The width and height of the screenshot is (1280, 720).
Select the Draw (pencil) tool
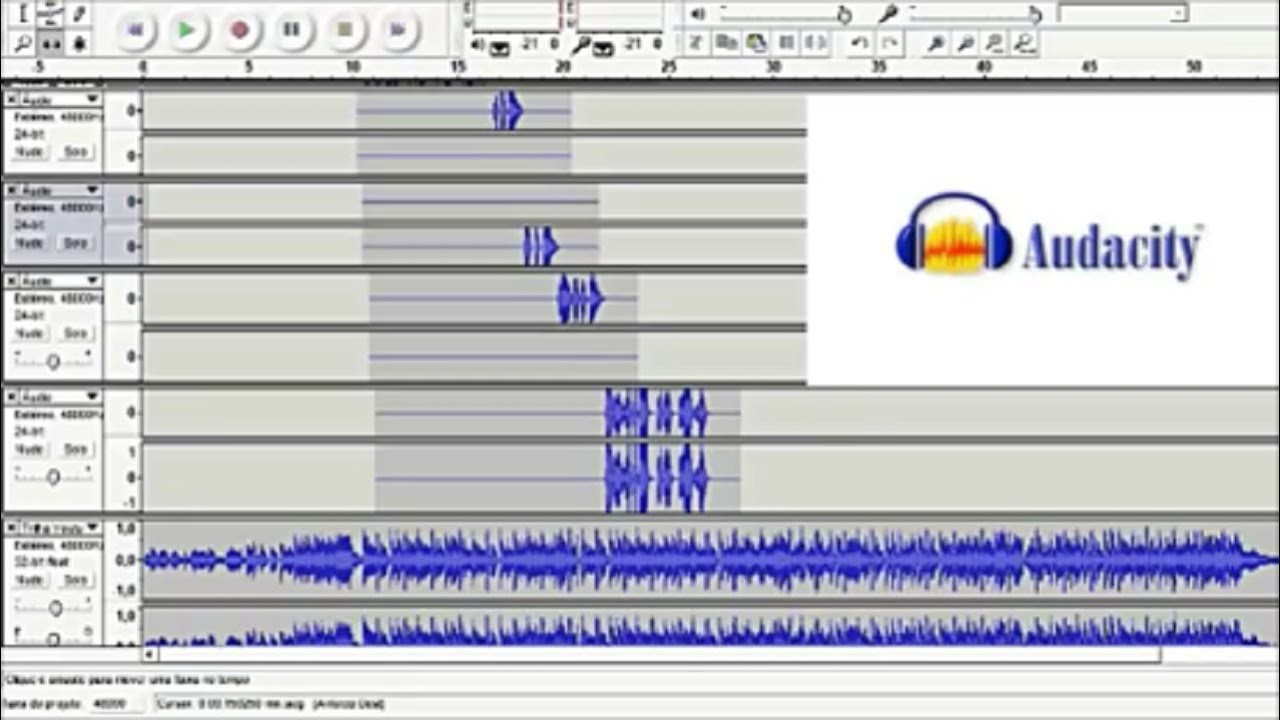[x=79, y=13]
